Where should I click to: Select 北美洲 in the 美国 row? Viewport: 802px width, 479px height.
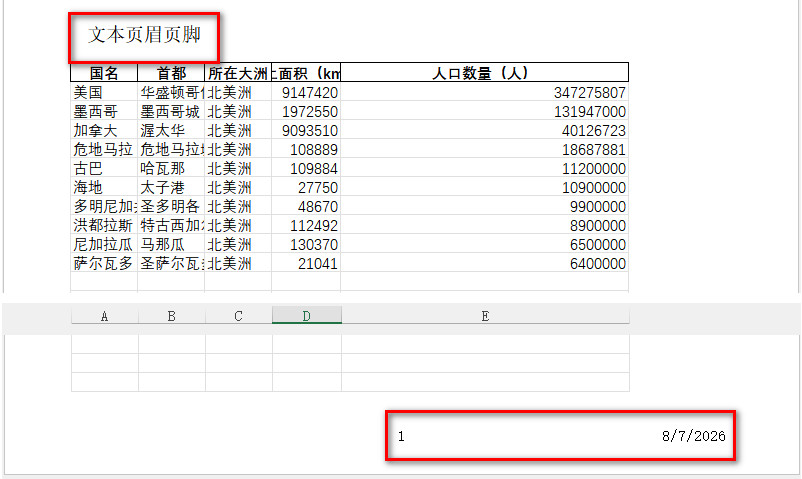click(x=238, y=93)
